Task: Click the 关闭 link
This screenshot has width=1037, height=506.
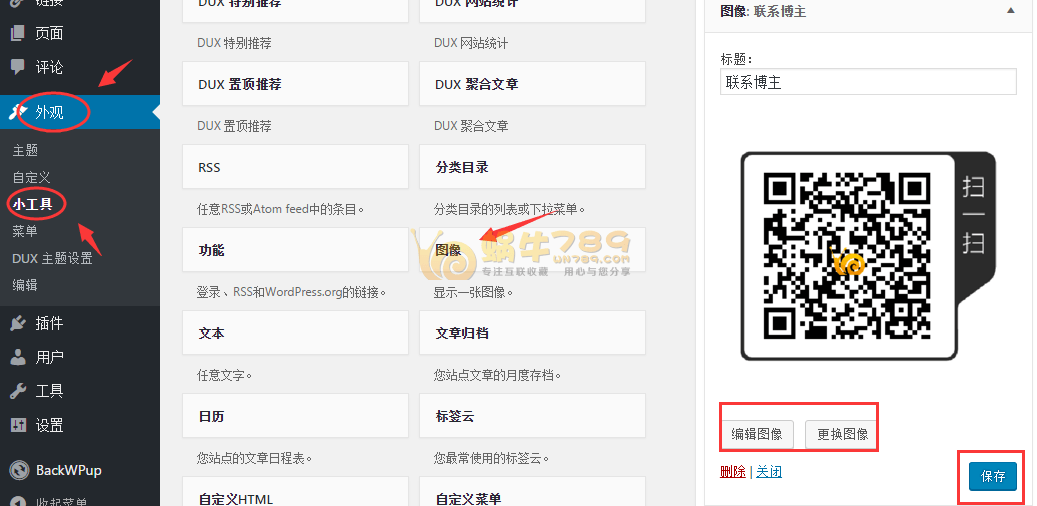Action: pyautogui.click(x=768, y=472)
